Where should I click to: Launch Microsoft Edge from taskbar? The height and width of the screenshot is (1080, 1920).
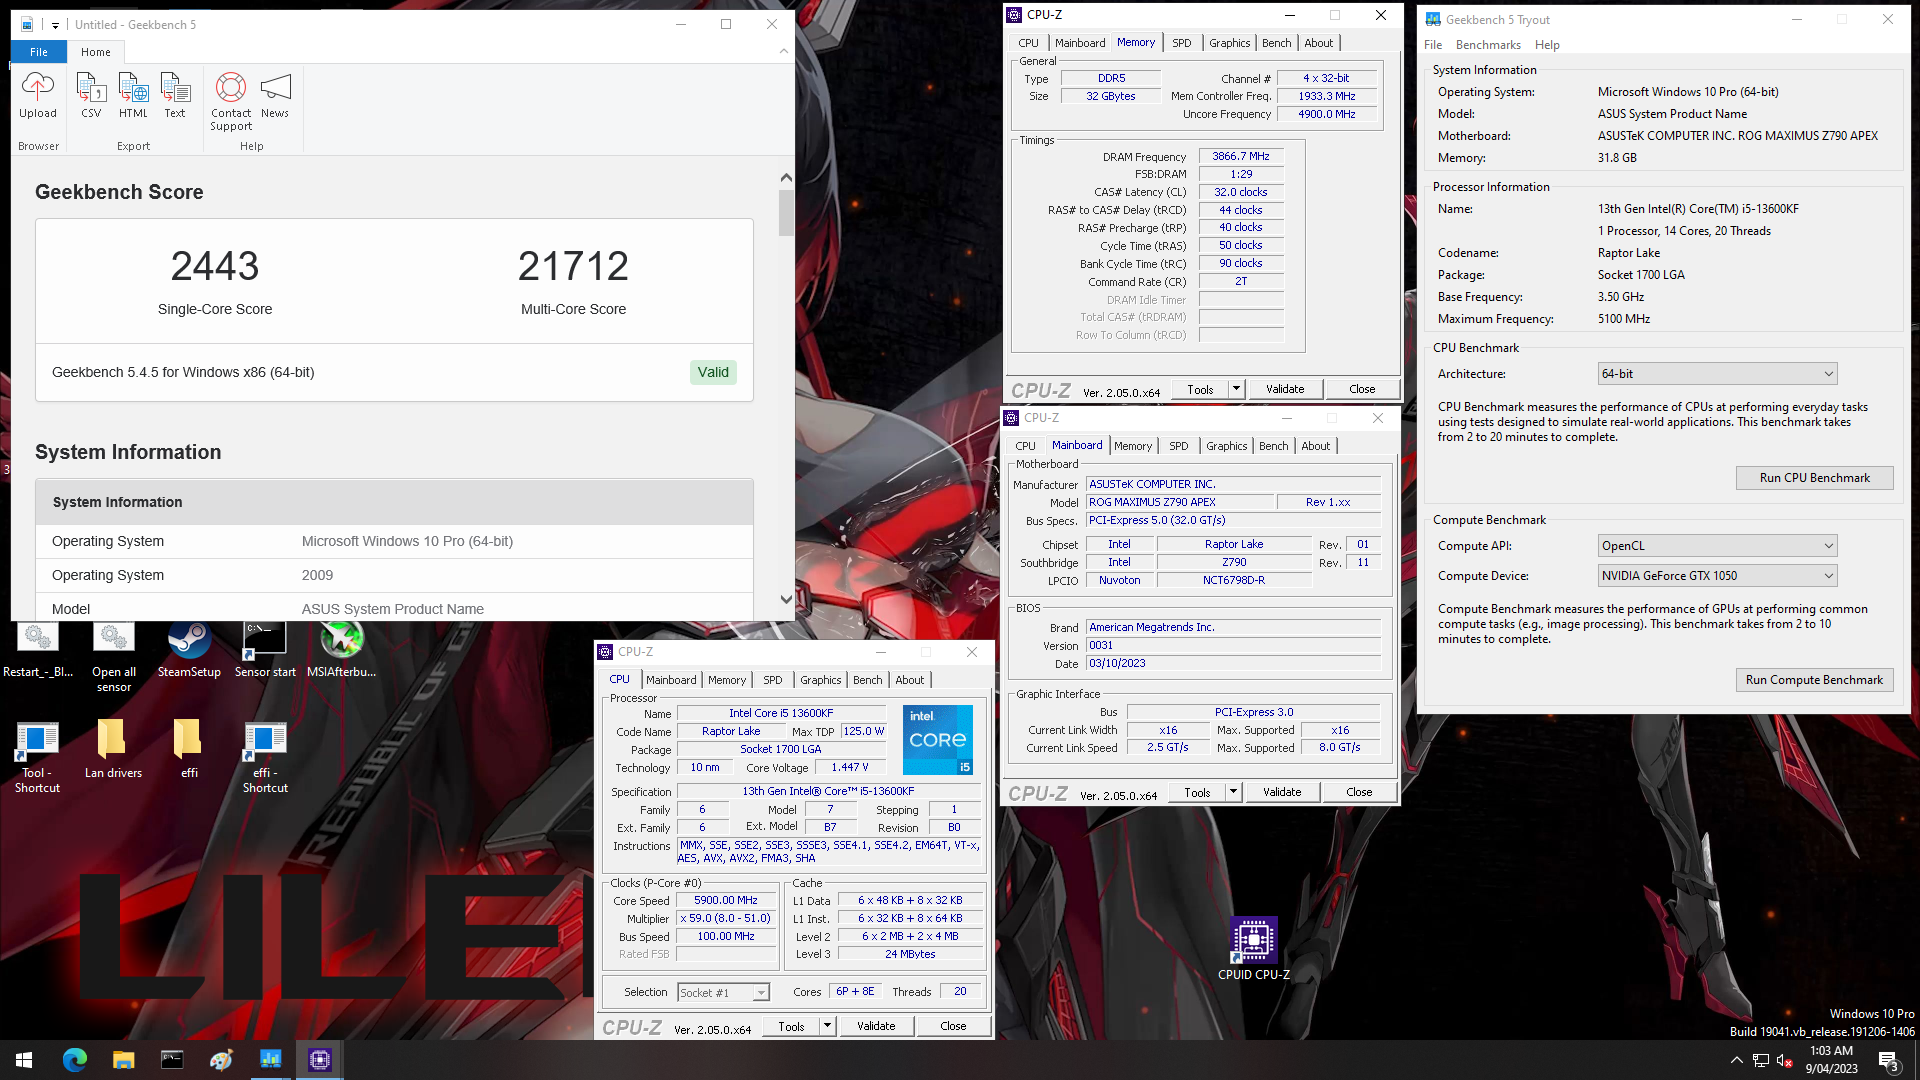click(75, 1060)
